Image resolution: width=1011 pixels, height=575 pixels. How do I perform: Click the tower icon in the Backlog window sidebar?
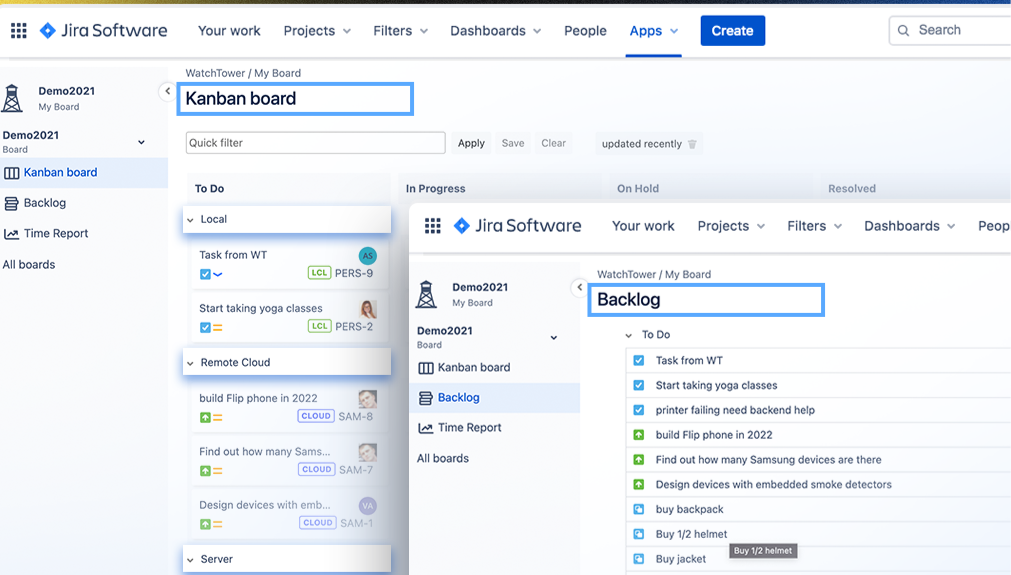pyautogui.click(x=426, y=295)
